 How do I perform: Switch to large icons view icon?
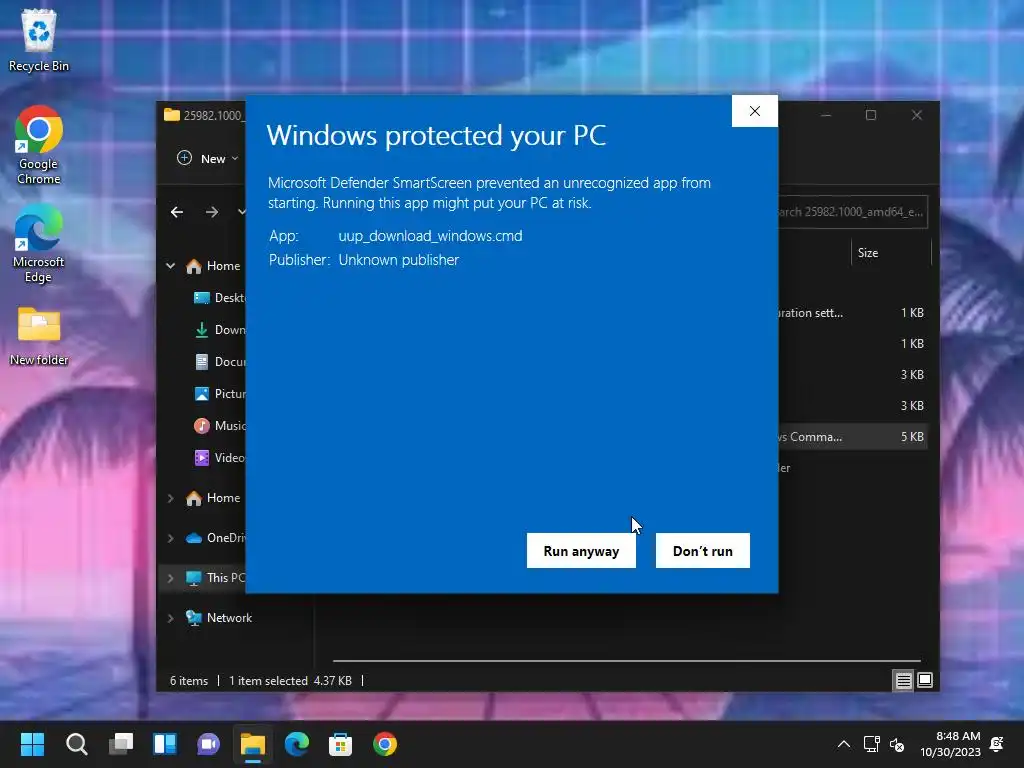pyautogui.click(x=925, y=680)
